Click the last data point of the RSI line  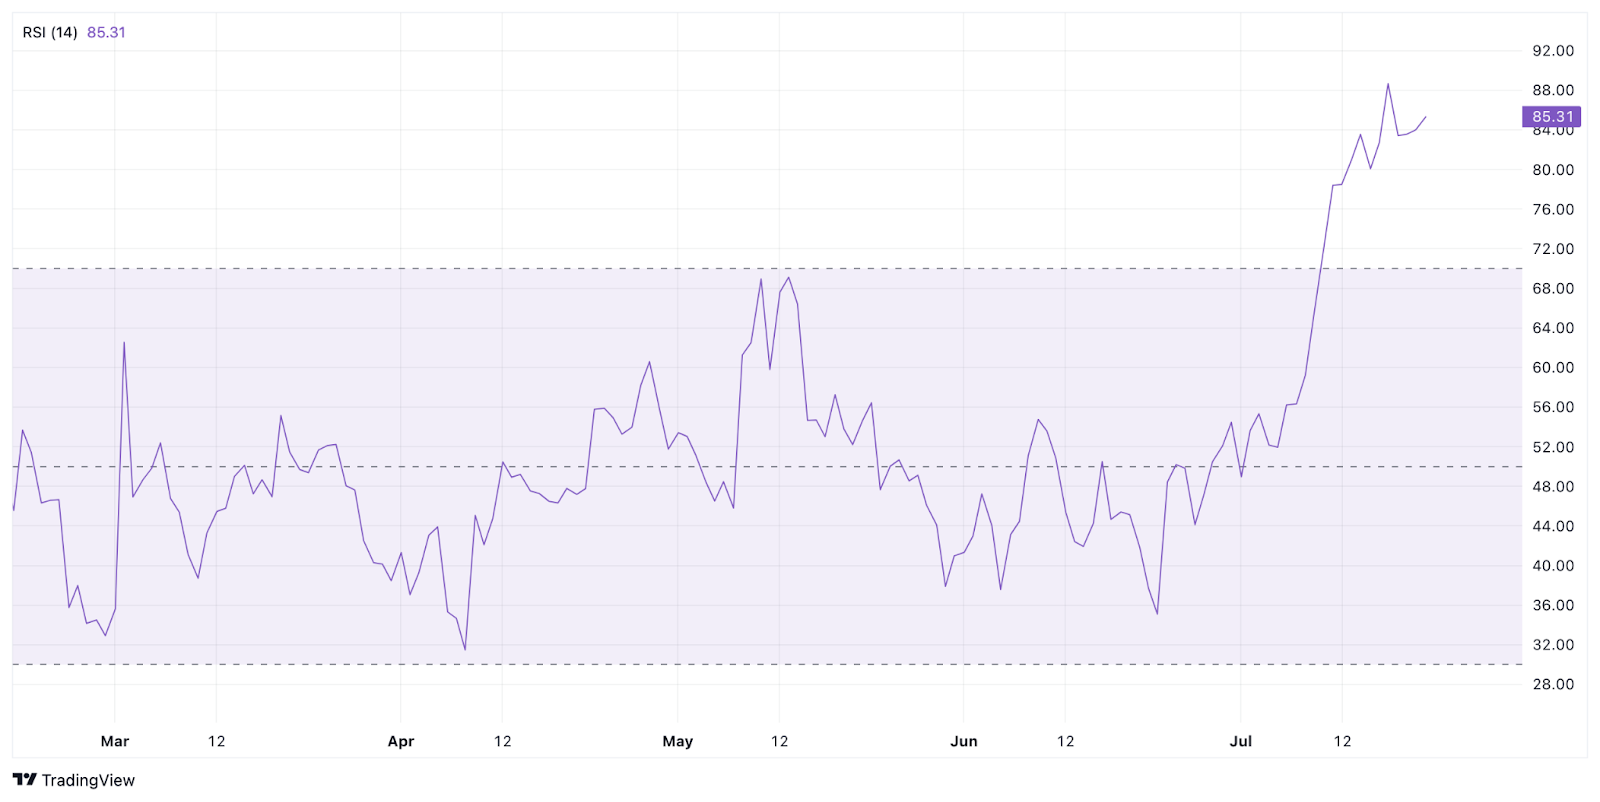tap(1425, 117)
